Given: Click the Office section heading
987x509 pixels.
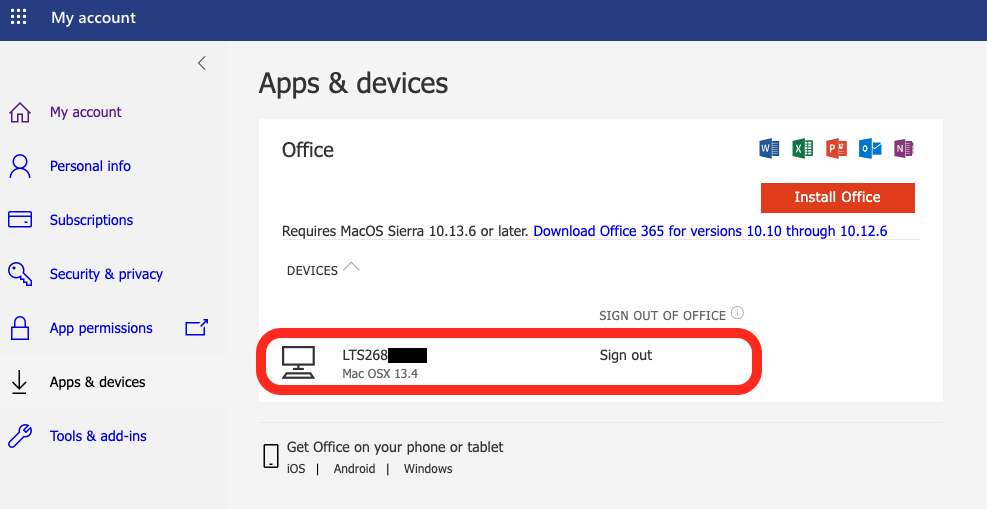Looking at the screenshot, I should 308,150.
